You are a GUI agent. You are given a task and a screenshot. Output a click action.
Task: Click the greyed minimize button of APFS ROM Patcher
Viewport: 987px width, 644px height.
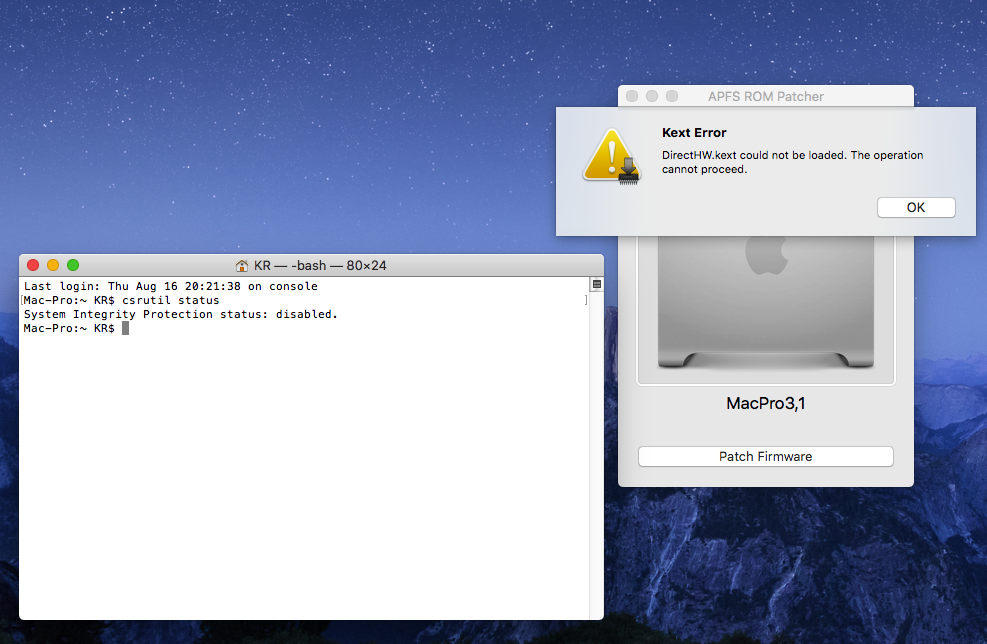pyautogui.click(x=652, y=96)
